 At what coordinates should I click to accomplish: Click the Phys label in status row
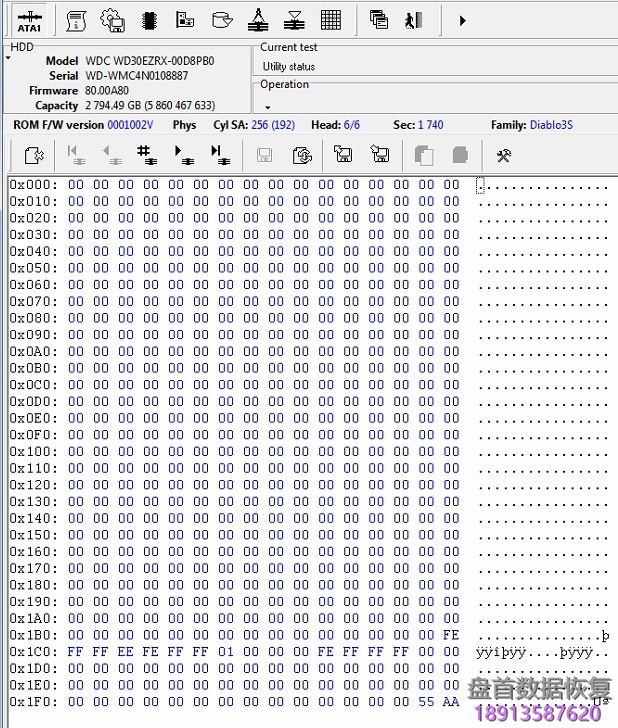184,125
